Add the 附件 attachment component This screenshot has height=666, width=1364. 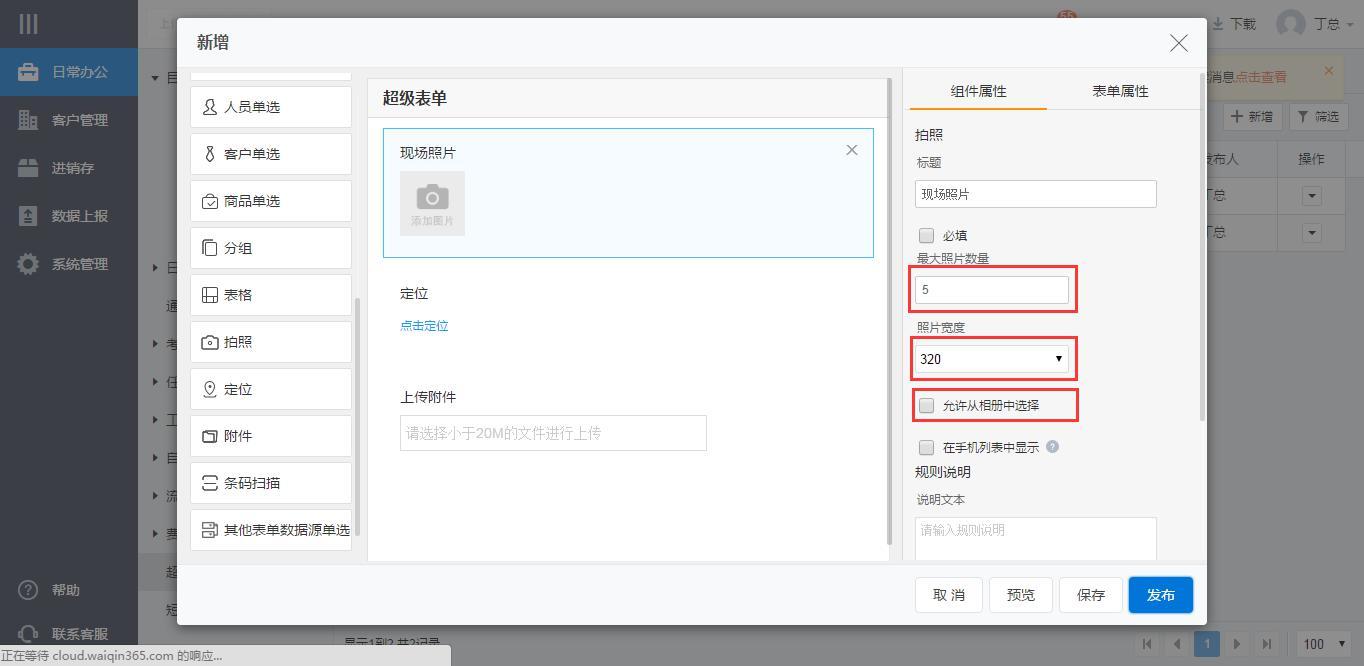click(x=270, y=436)
